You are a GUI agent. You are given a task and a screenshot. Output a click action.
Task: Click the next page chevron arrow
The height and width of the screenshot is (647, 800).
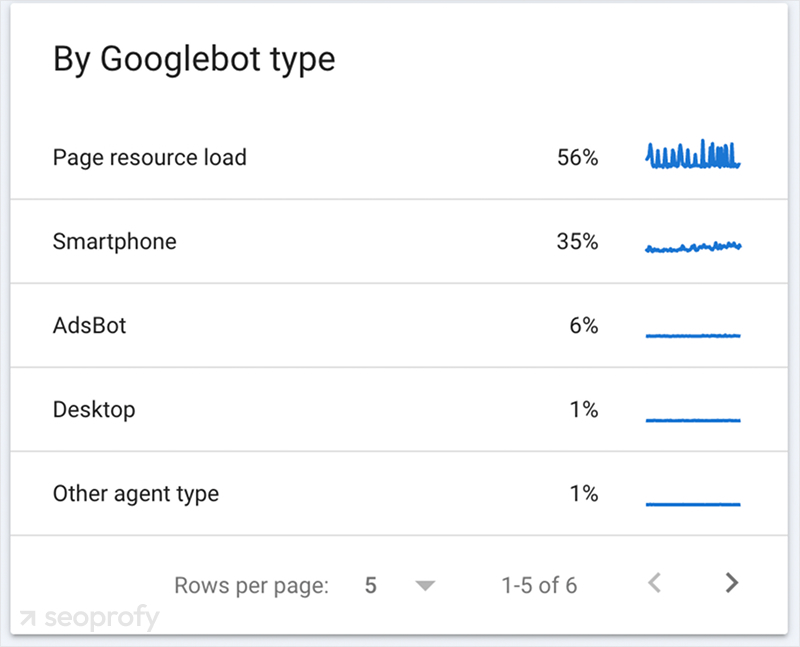(731, 583)
